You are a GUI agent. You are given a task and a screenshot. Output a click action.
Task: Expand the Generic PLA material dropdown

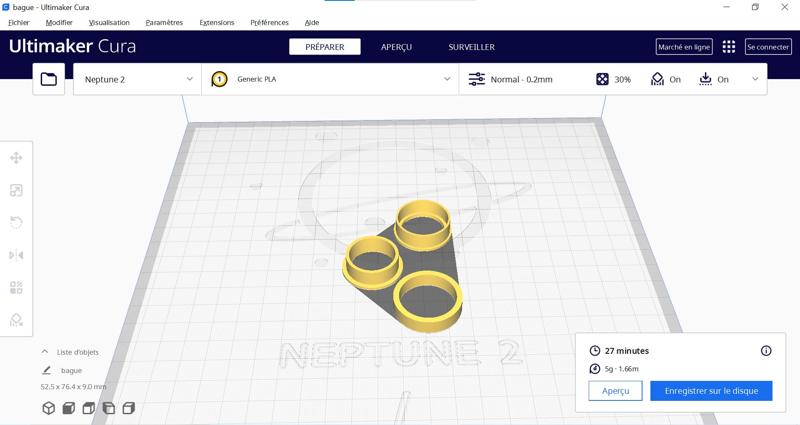[x=330, y=79]
